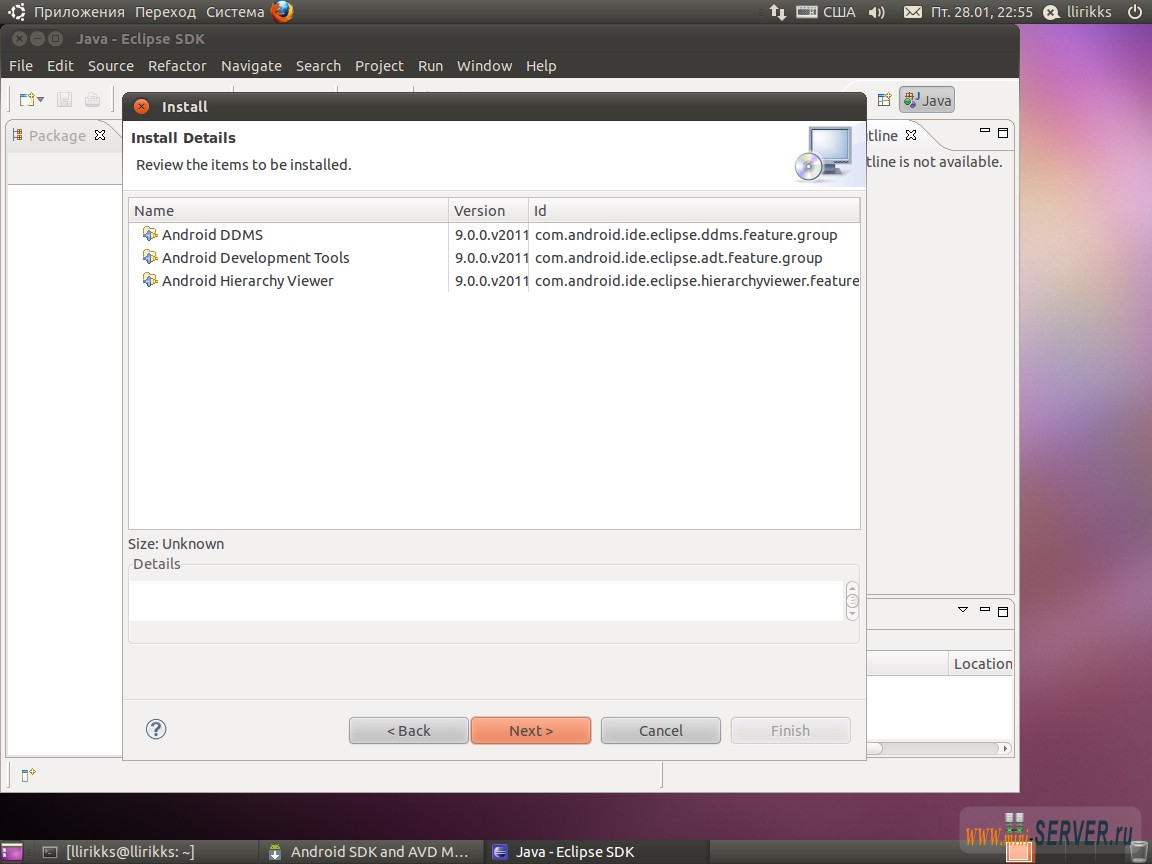Image resolution: width=1152 pixels, height=864 pixels.
Task: Click the Android Development Tools feature icon
Action: coord(150,257)
